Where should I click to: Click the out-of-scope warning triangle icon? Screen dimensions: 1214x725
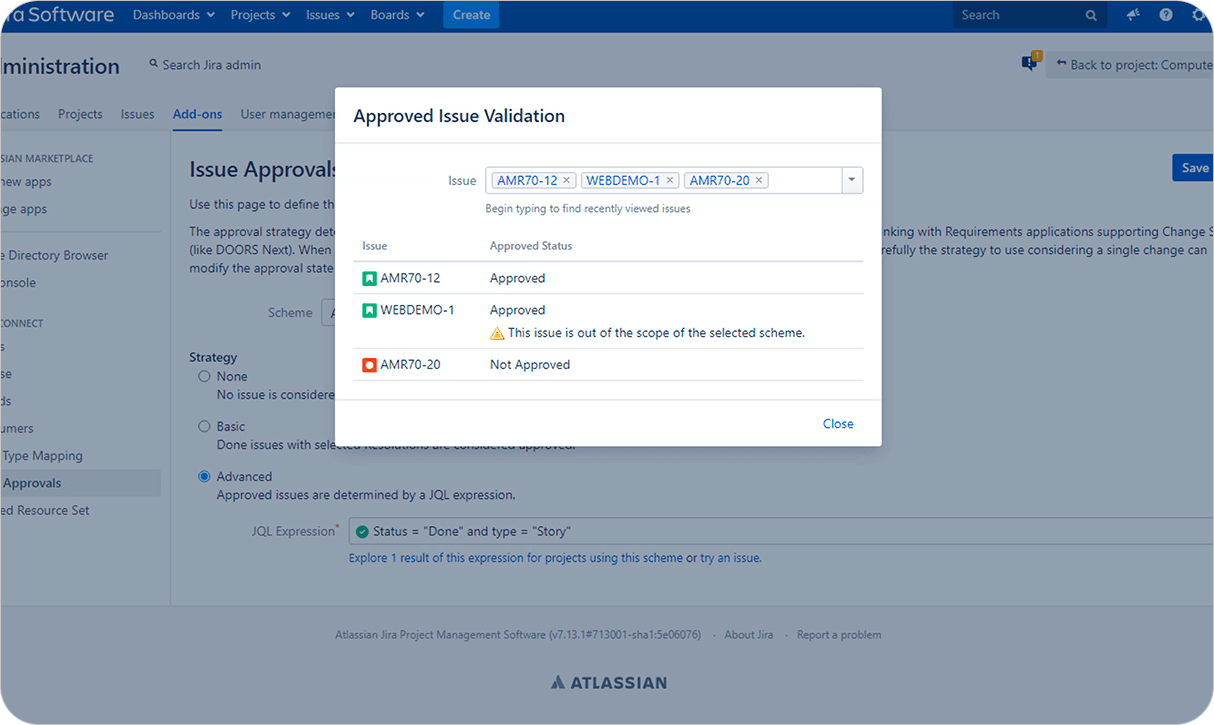pos(497,333)
